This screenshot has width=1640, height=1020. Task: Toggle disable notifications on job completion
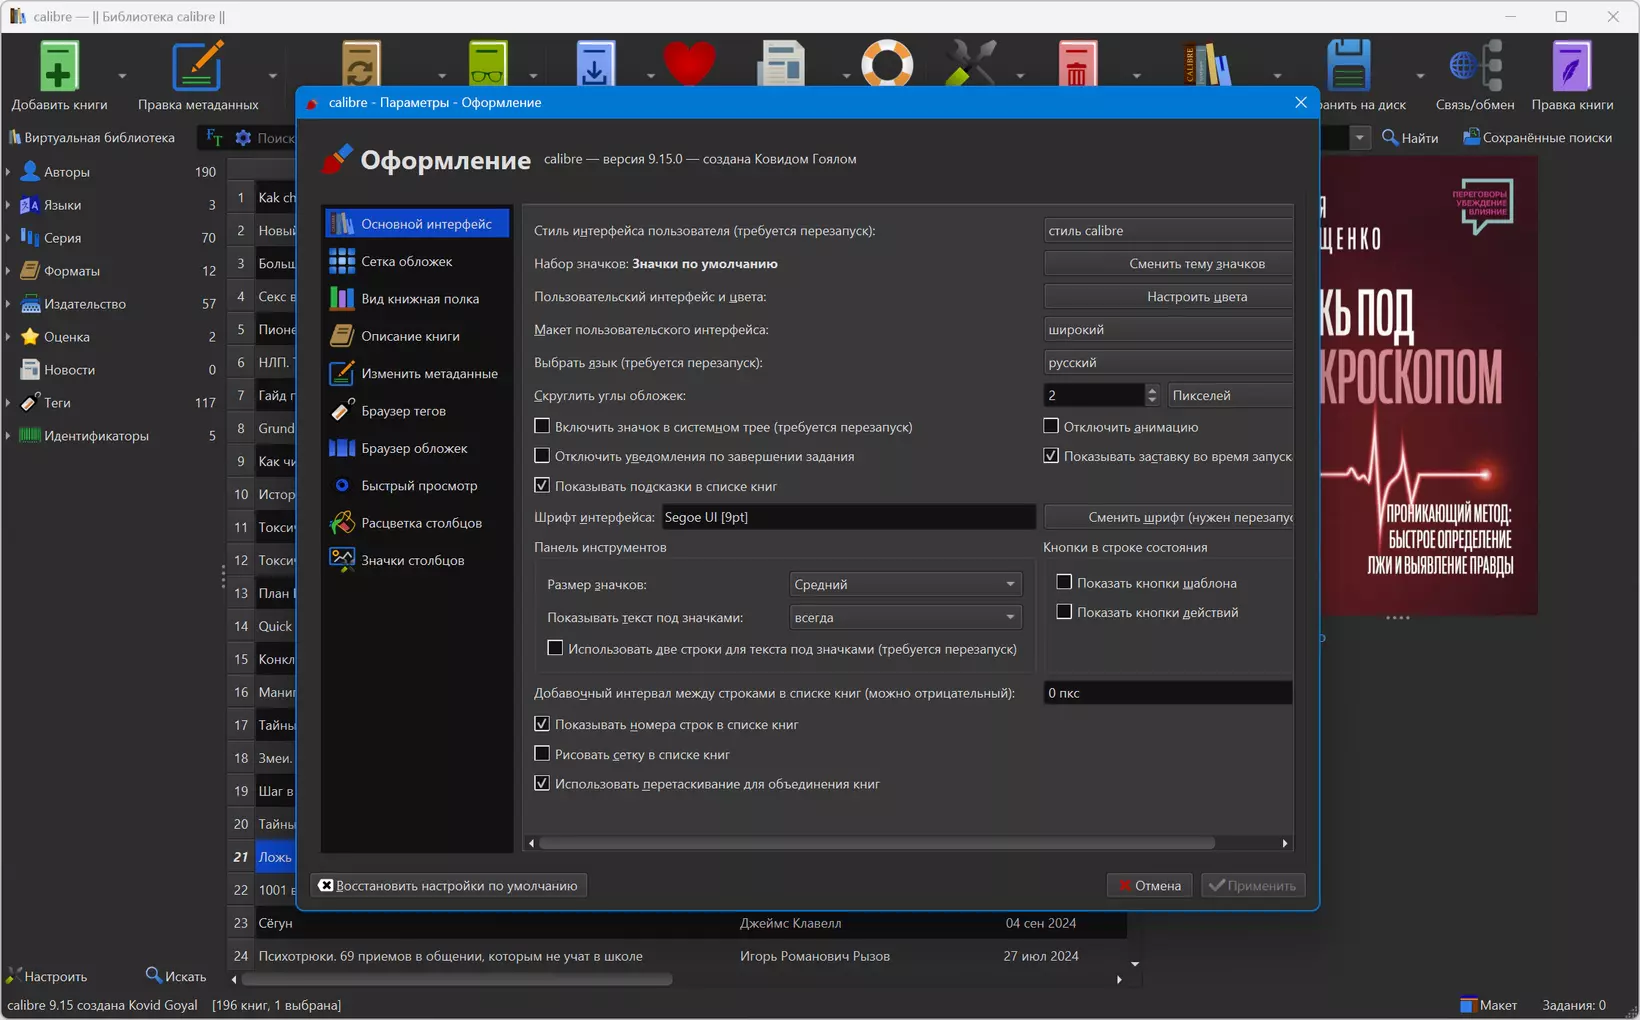coord(542,456)
